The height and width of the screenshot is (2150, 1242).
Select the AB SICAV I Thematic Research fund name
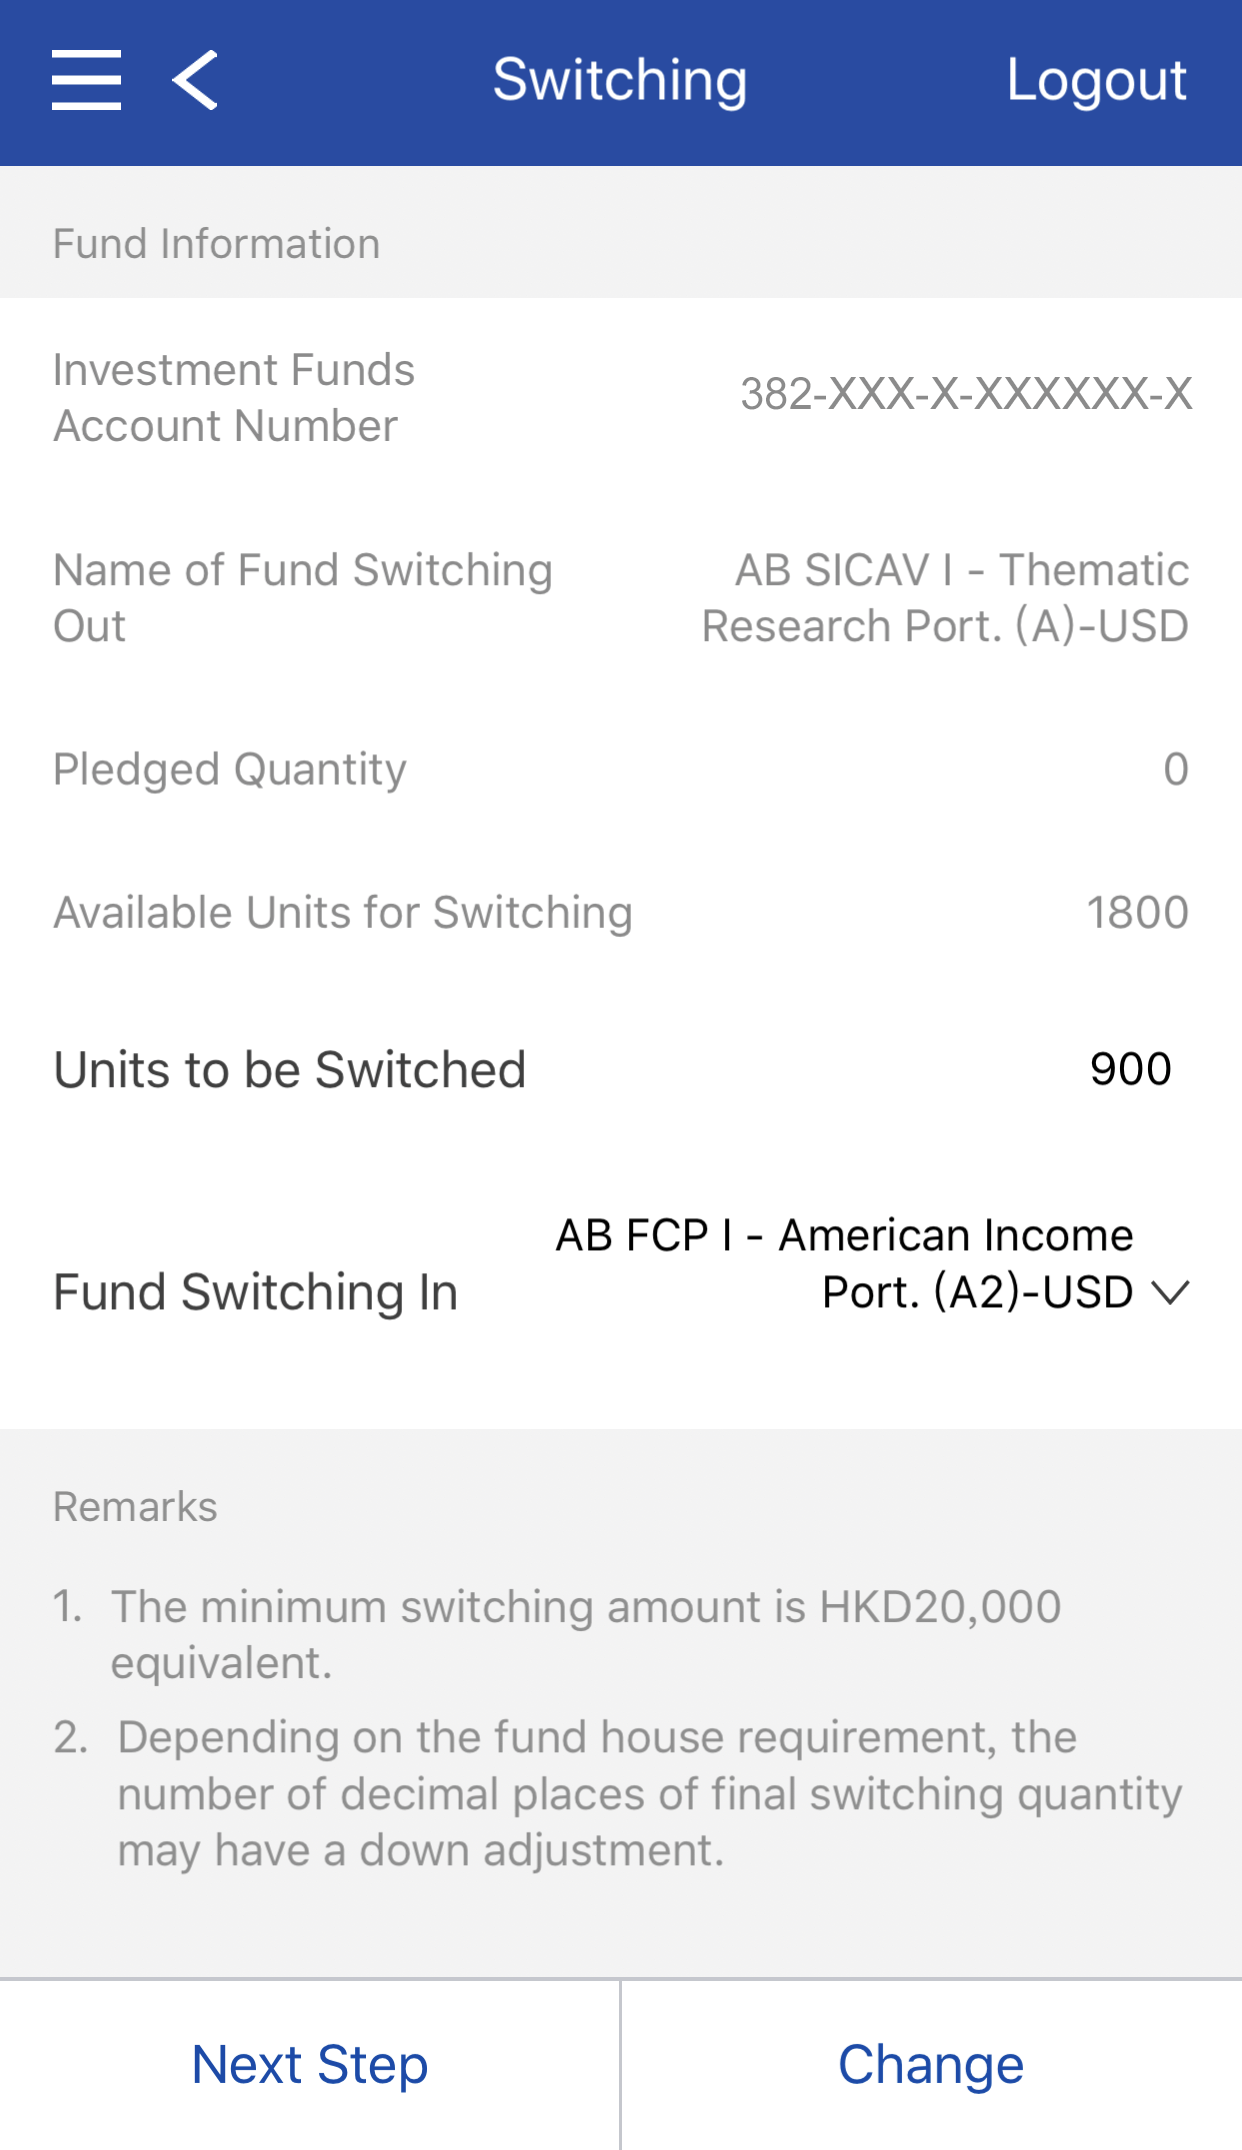(x=946, y=598)
